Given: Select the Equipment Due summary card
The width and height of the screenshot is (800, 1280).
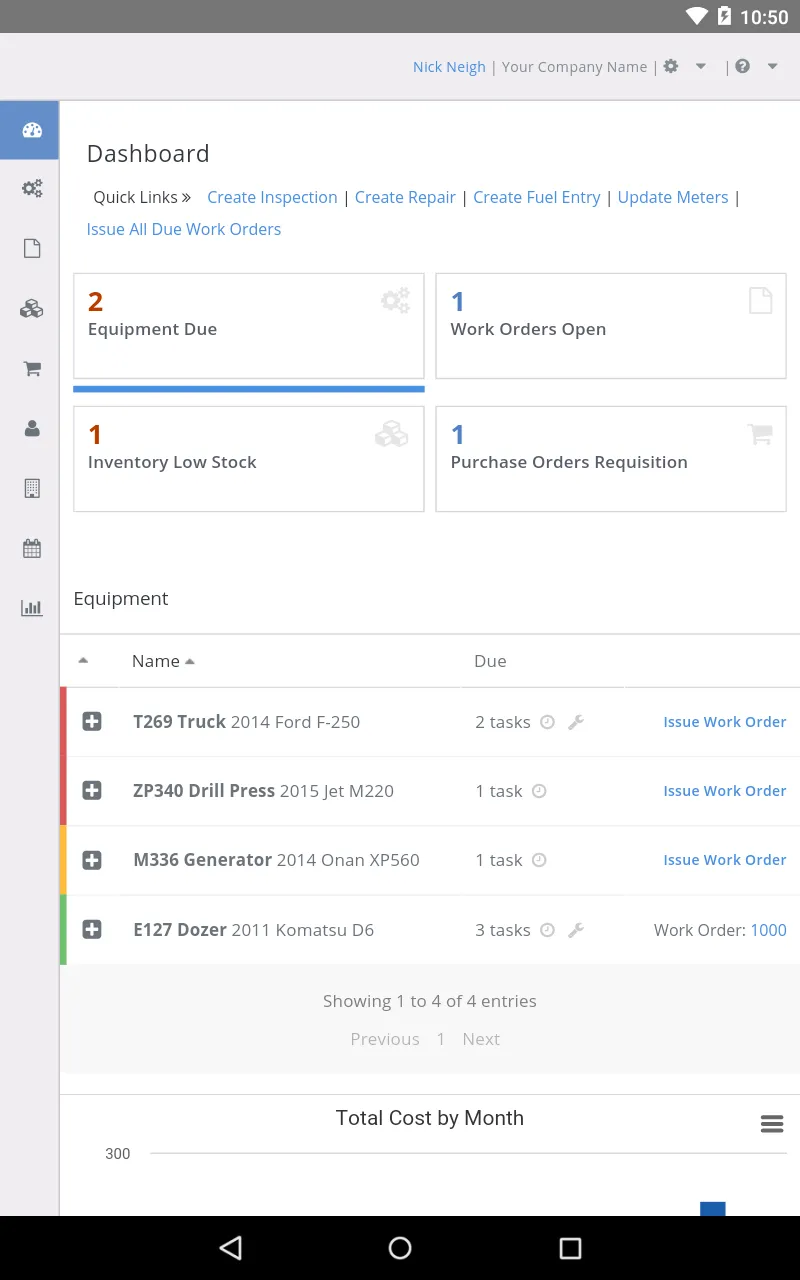Looking at the screenshot, I should click(x=248, y=326).
